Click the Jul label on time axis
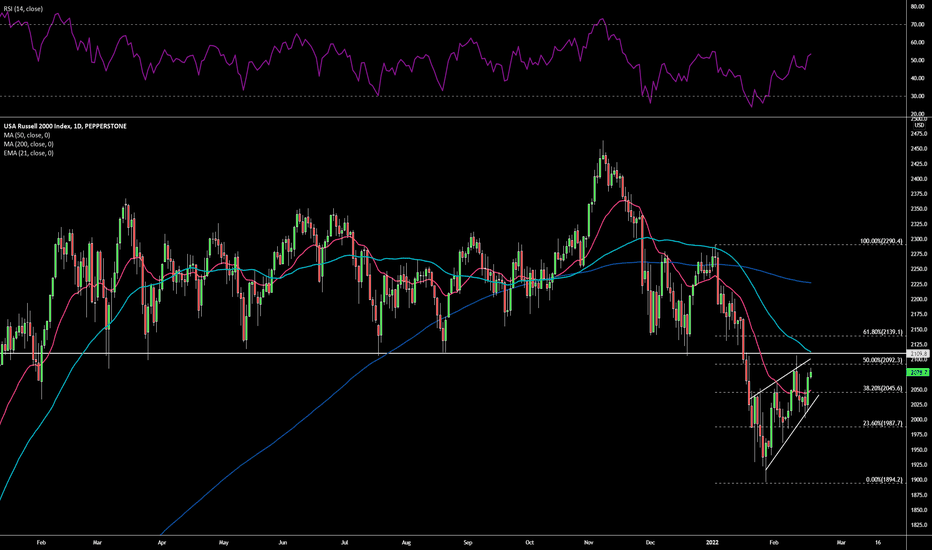 [344, 542]
